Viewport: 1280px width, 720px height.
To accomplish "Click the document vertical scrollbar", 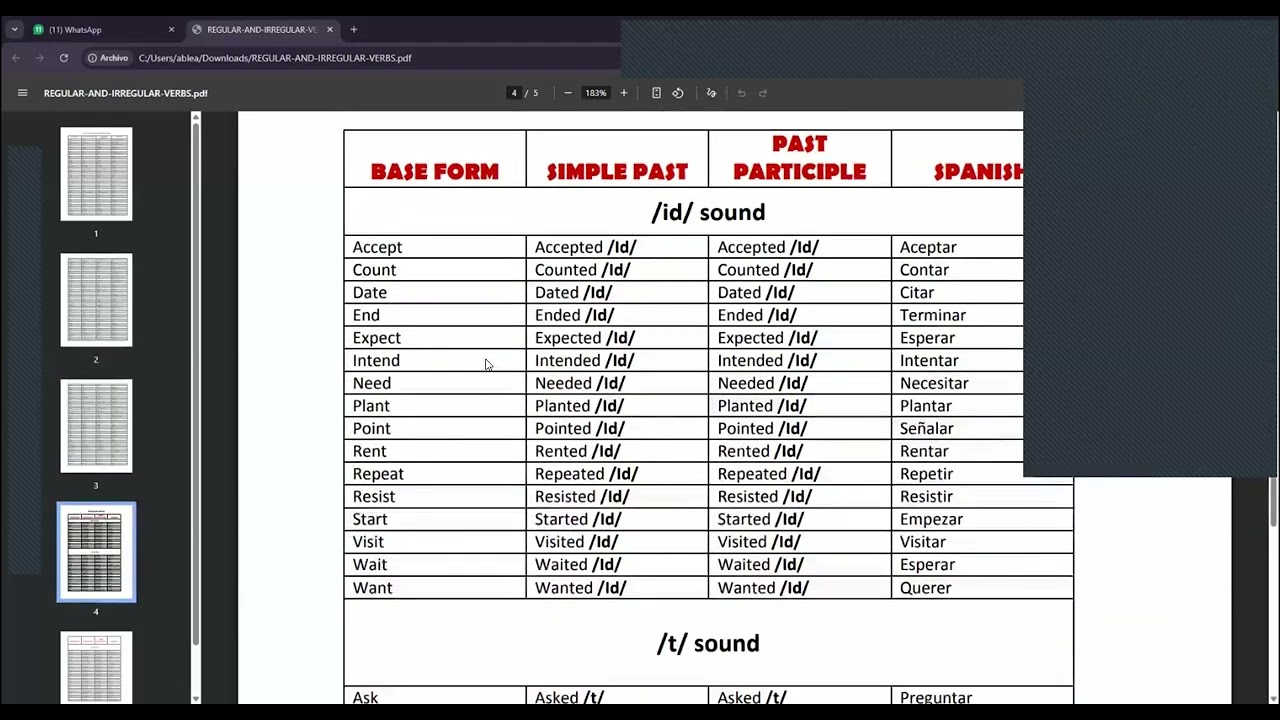I will 1273,500.
